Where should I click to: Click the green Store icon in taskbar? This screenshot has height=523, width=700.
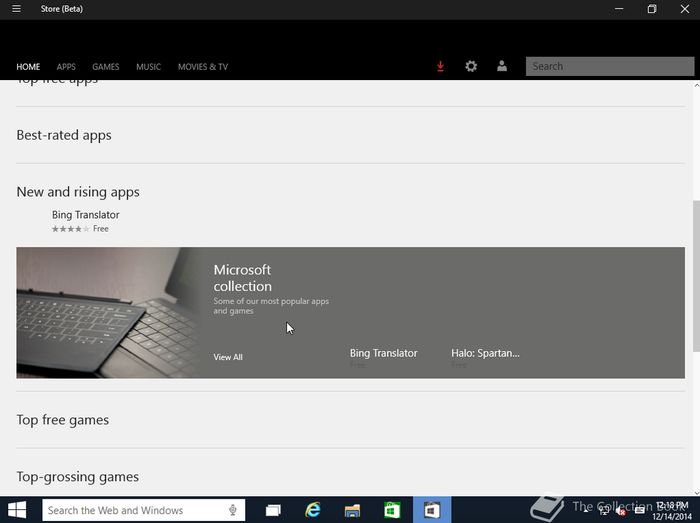(x=392, y=510)
